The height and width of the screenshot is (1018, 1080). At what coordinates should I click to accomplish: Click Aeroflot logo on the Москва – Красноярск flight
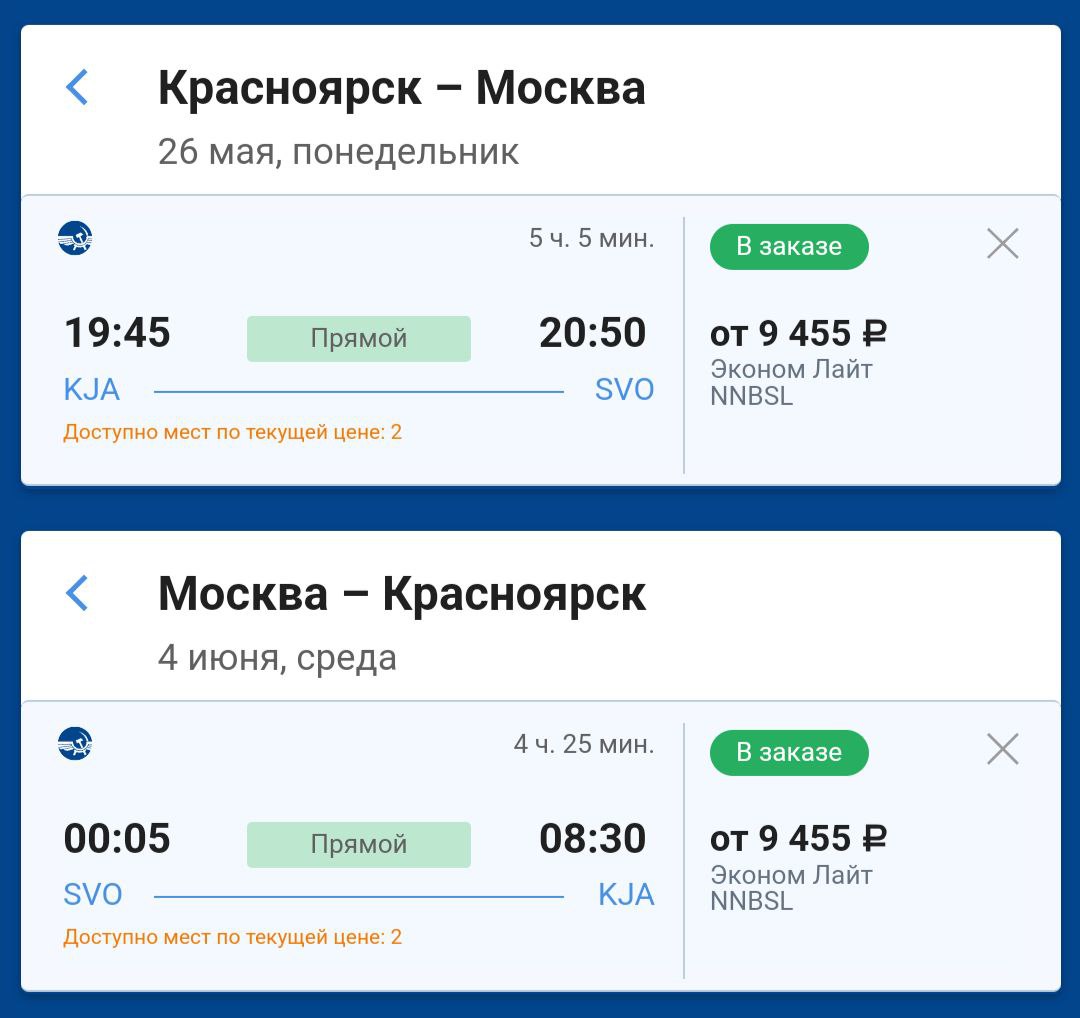pos(75,744)
